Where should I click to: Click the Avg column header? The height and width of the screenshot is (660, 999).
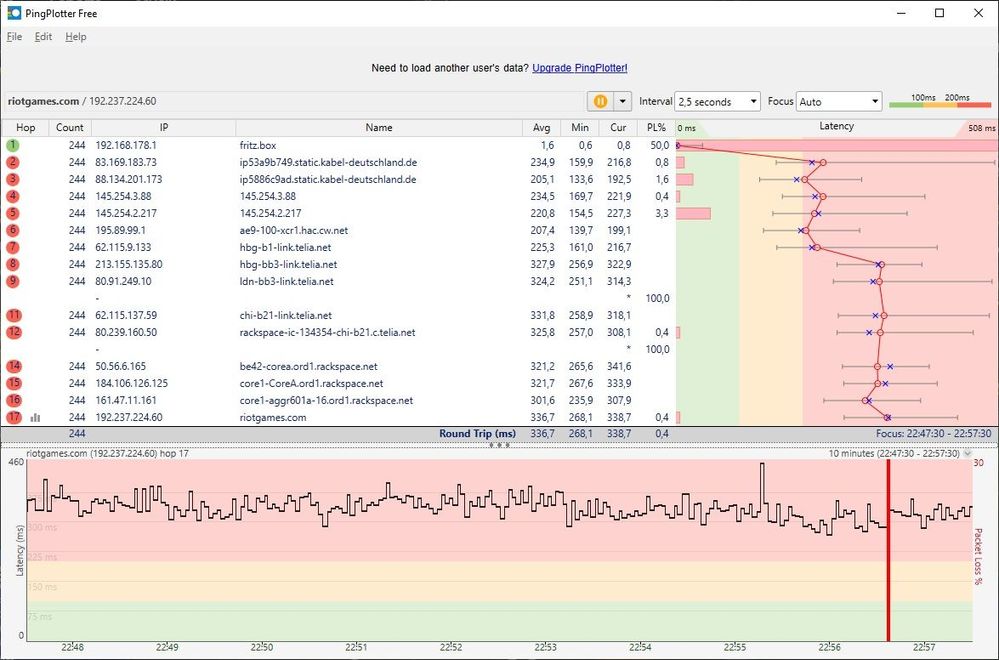click(x=542, y=127)
